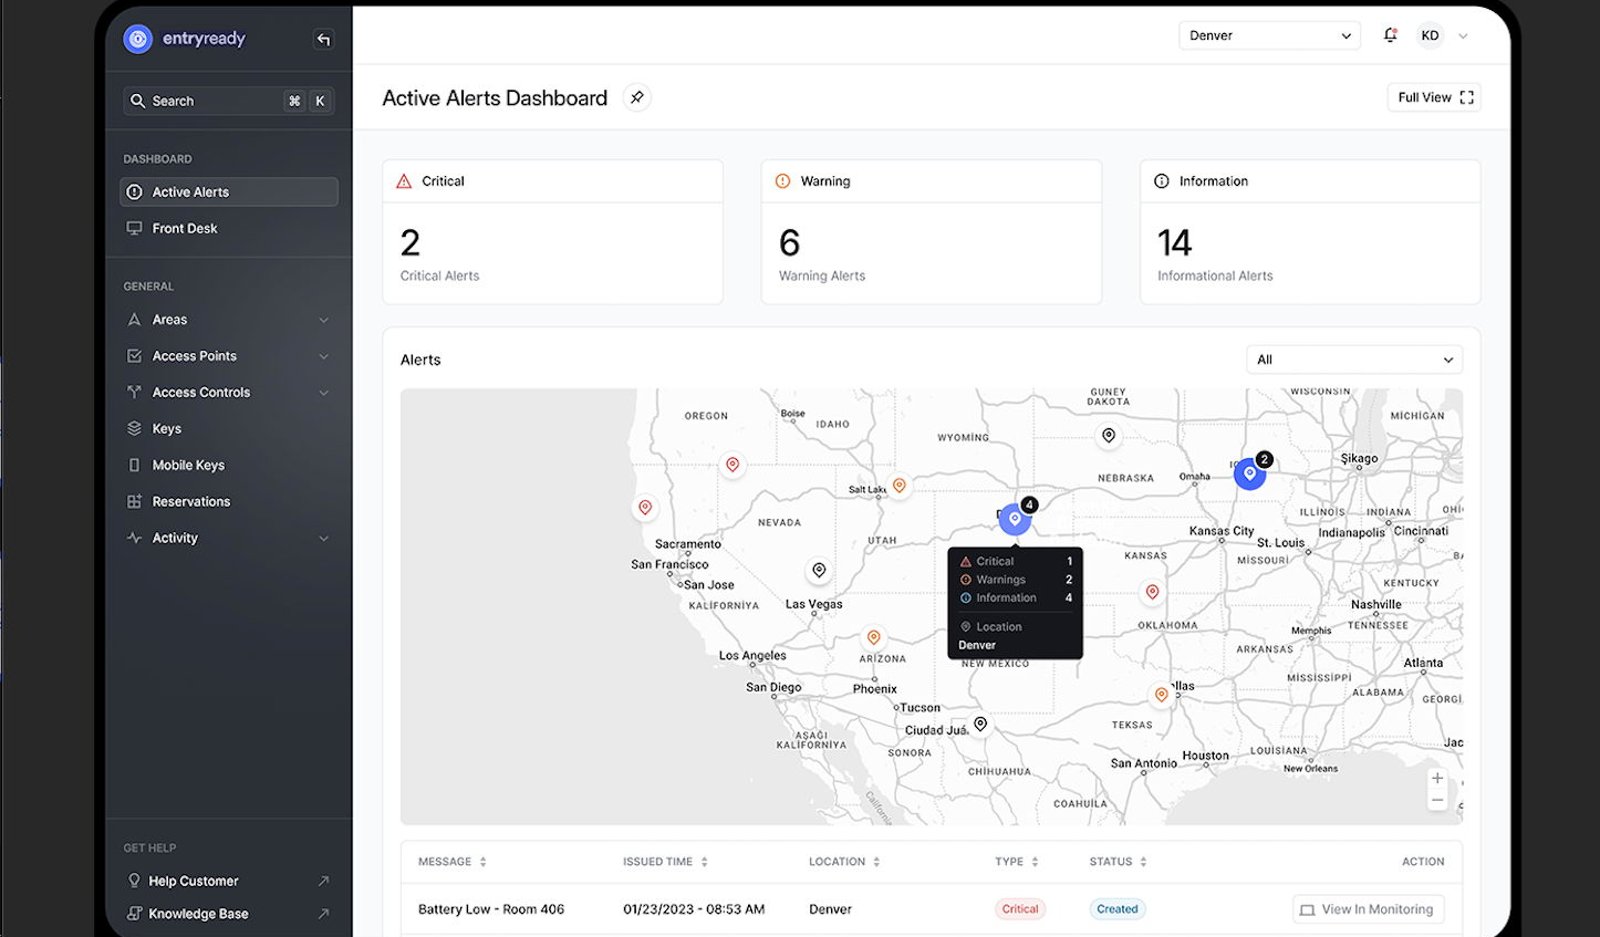The image size is (1600, 937).
Task: Click the orange map pin near Dallas
Action: point(1161,694)
